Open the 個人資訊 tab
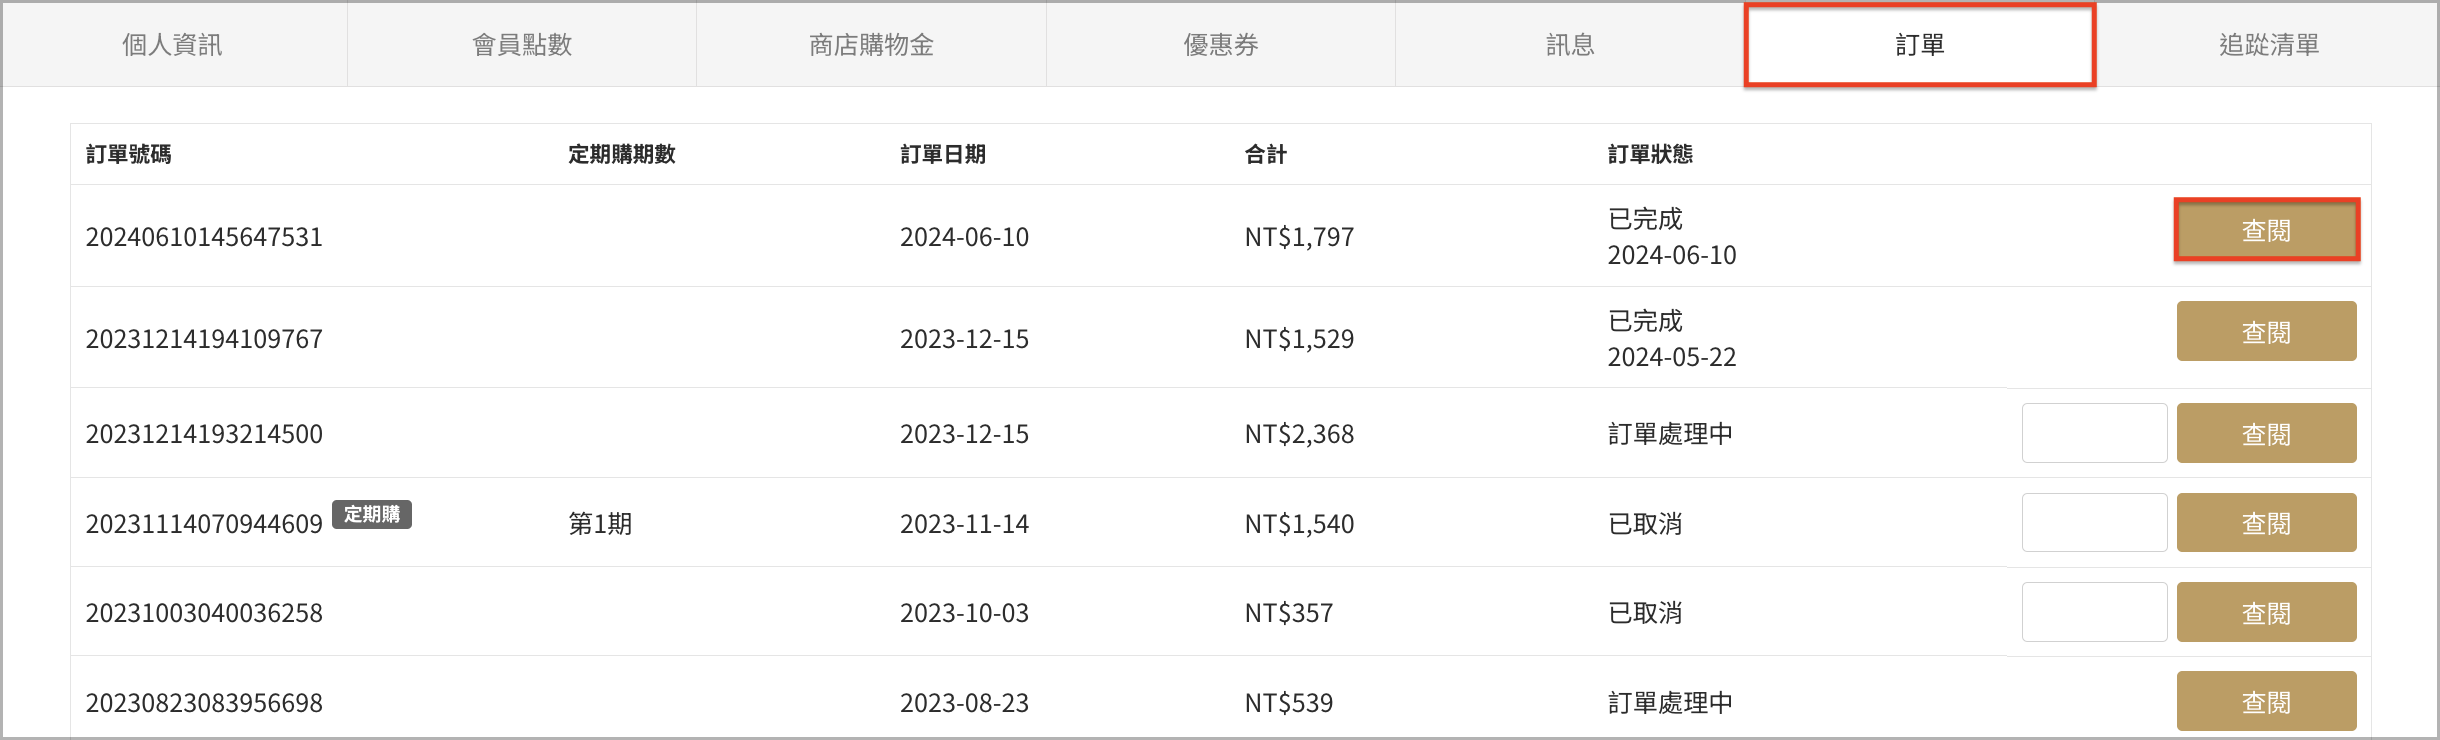The width and height of the screenshot is (2440, 740). pos(172,45)
